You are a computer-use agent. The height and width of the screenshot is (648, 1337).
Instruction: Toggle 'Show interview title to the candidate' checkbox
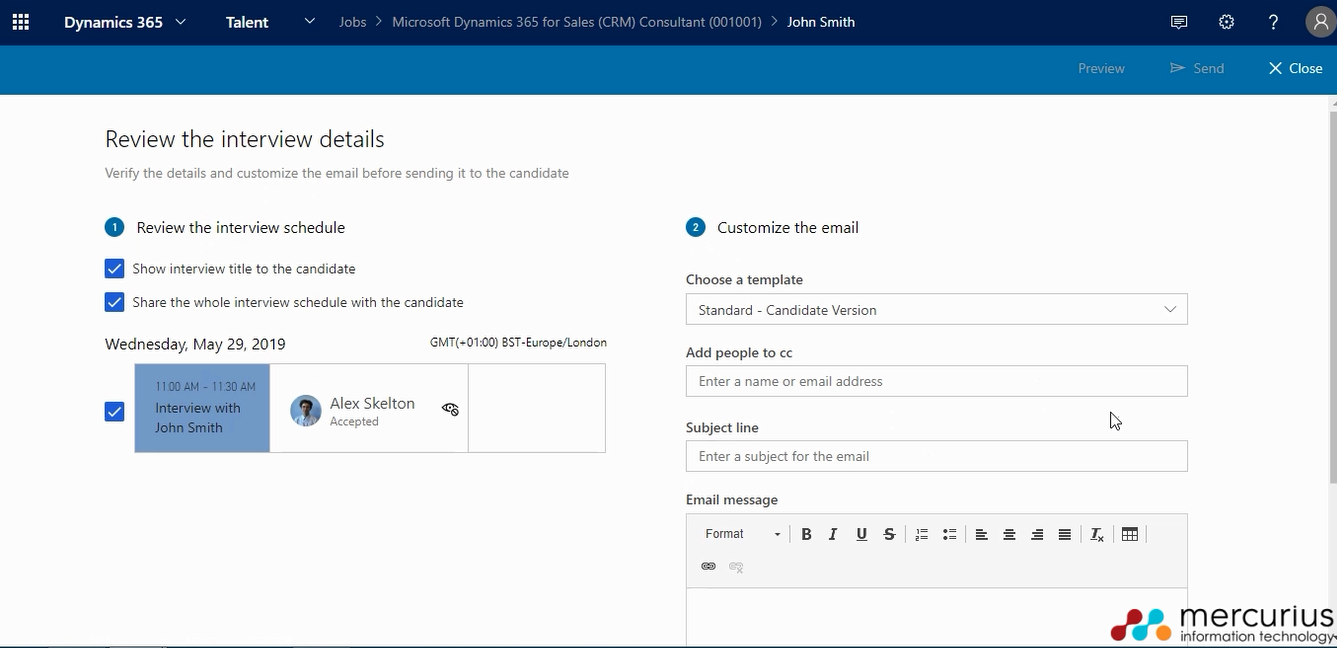(x=114, y=269)
